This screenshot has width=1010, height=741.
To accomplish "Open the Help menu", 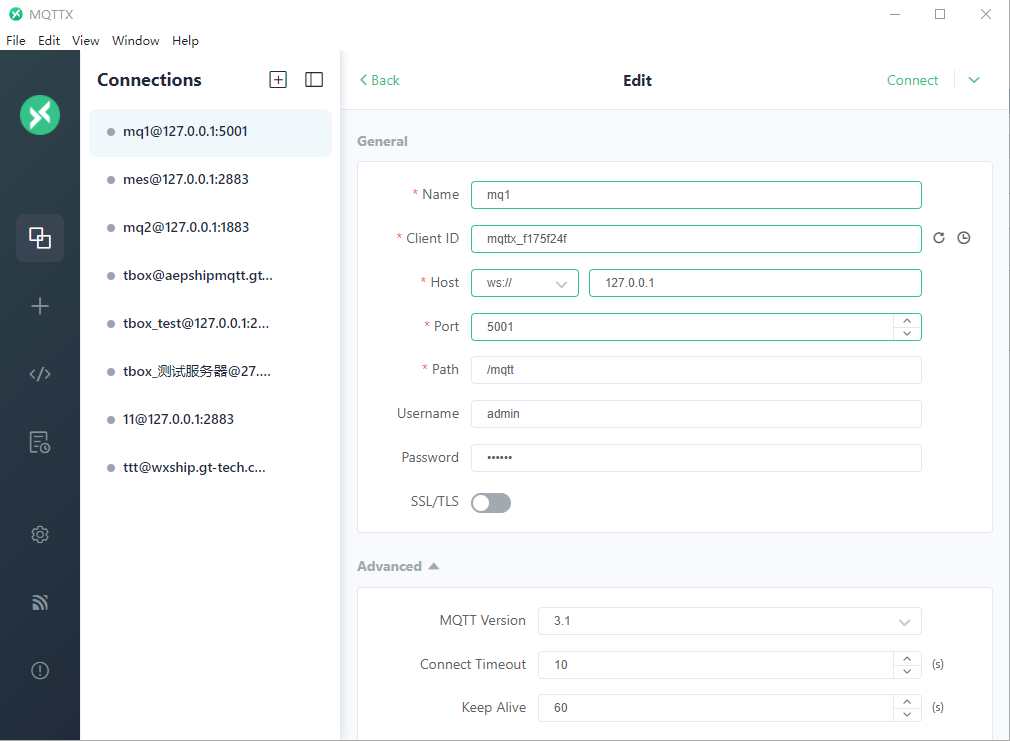I will pyautogui.click(x=185, y=41).
